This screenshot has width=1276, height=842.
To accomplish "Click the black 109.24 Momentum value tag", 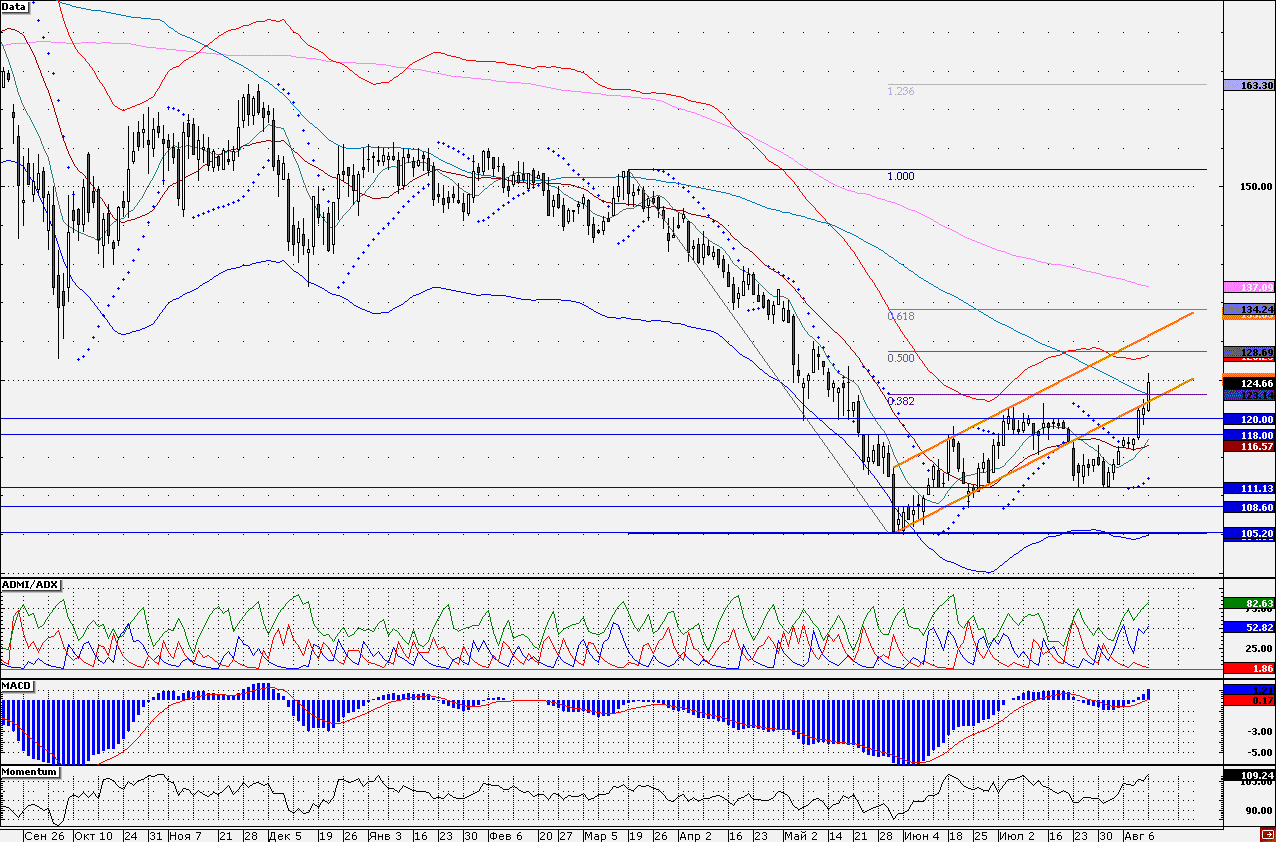I will pyautogui.click(x=1249, y=775).
